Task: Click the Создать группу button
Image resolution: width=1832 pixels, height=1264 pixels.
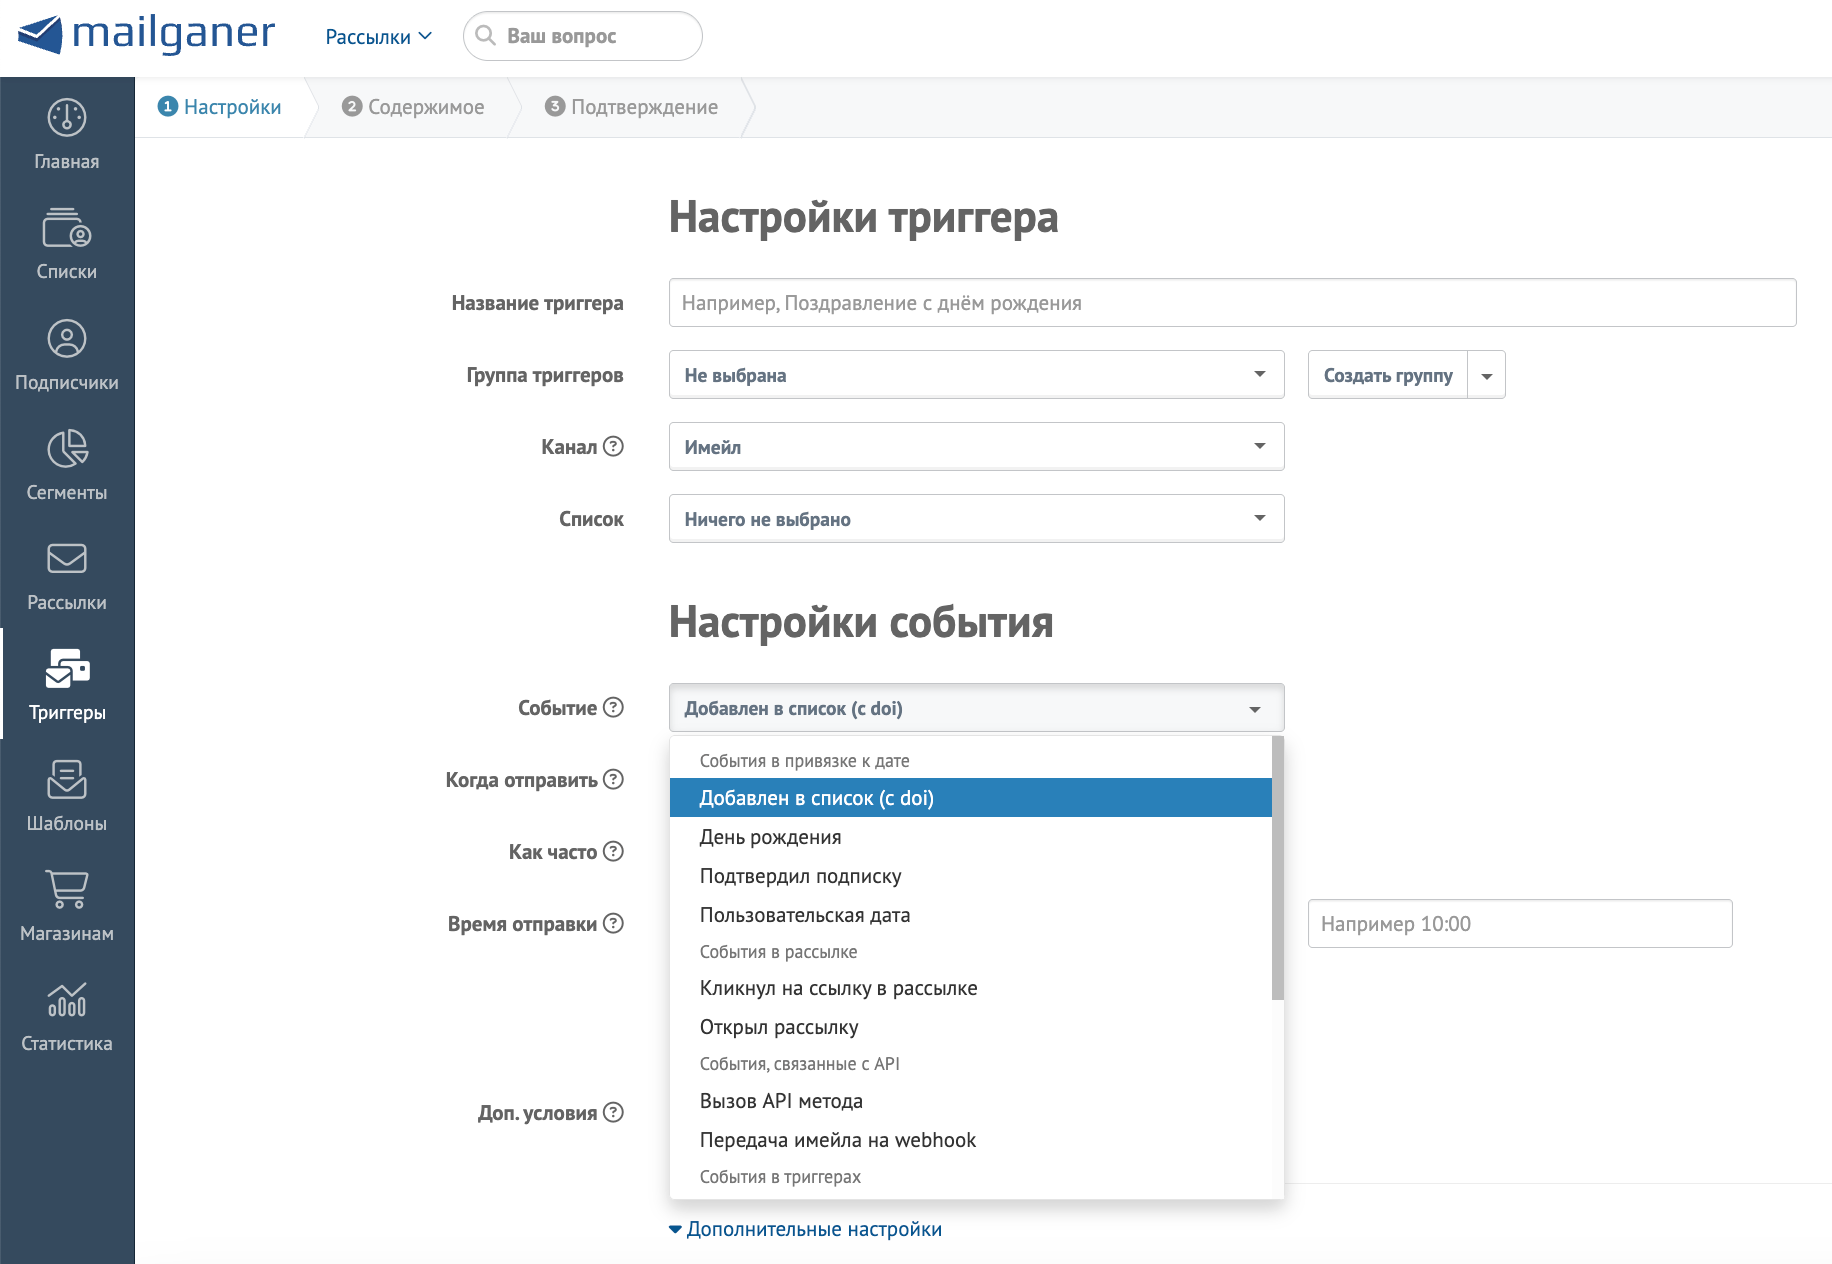Action: [1388, 374]
